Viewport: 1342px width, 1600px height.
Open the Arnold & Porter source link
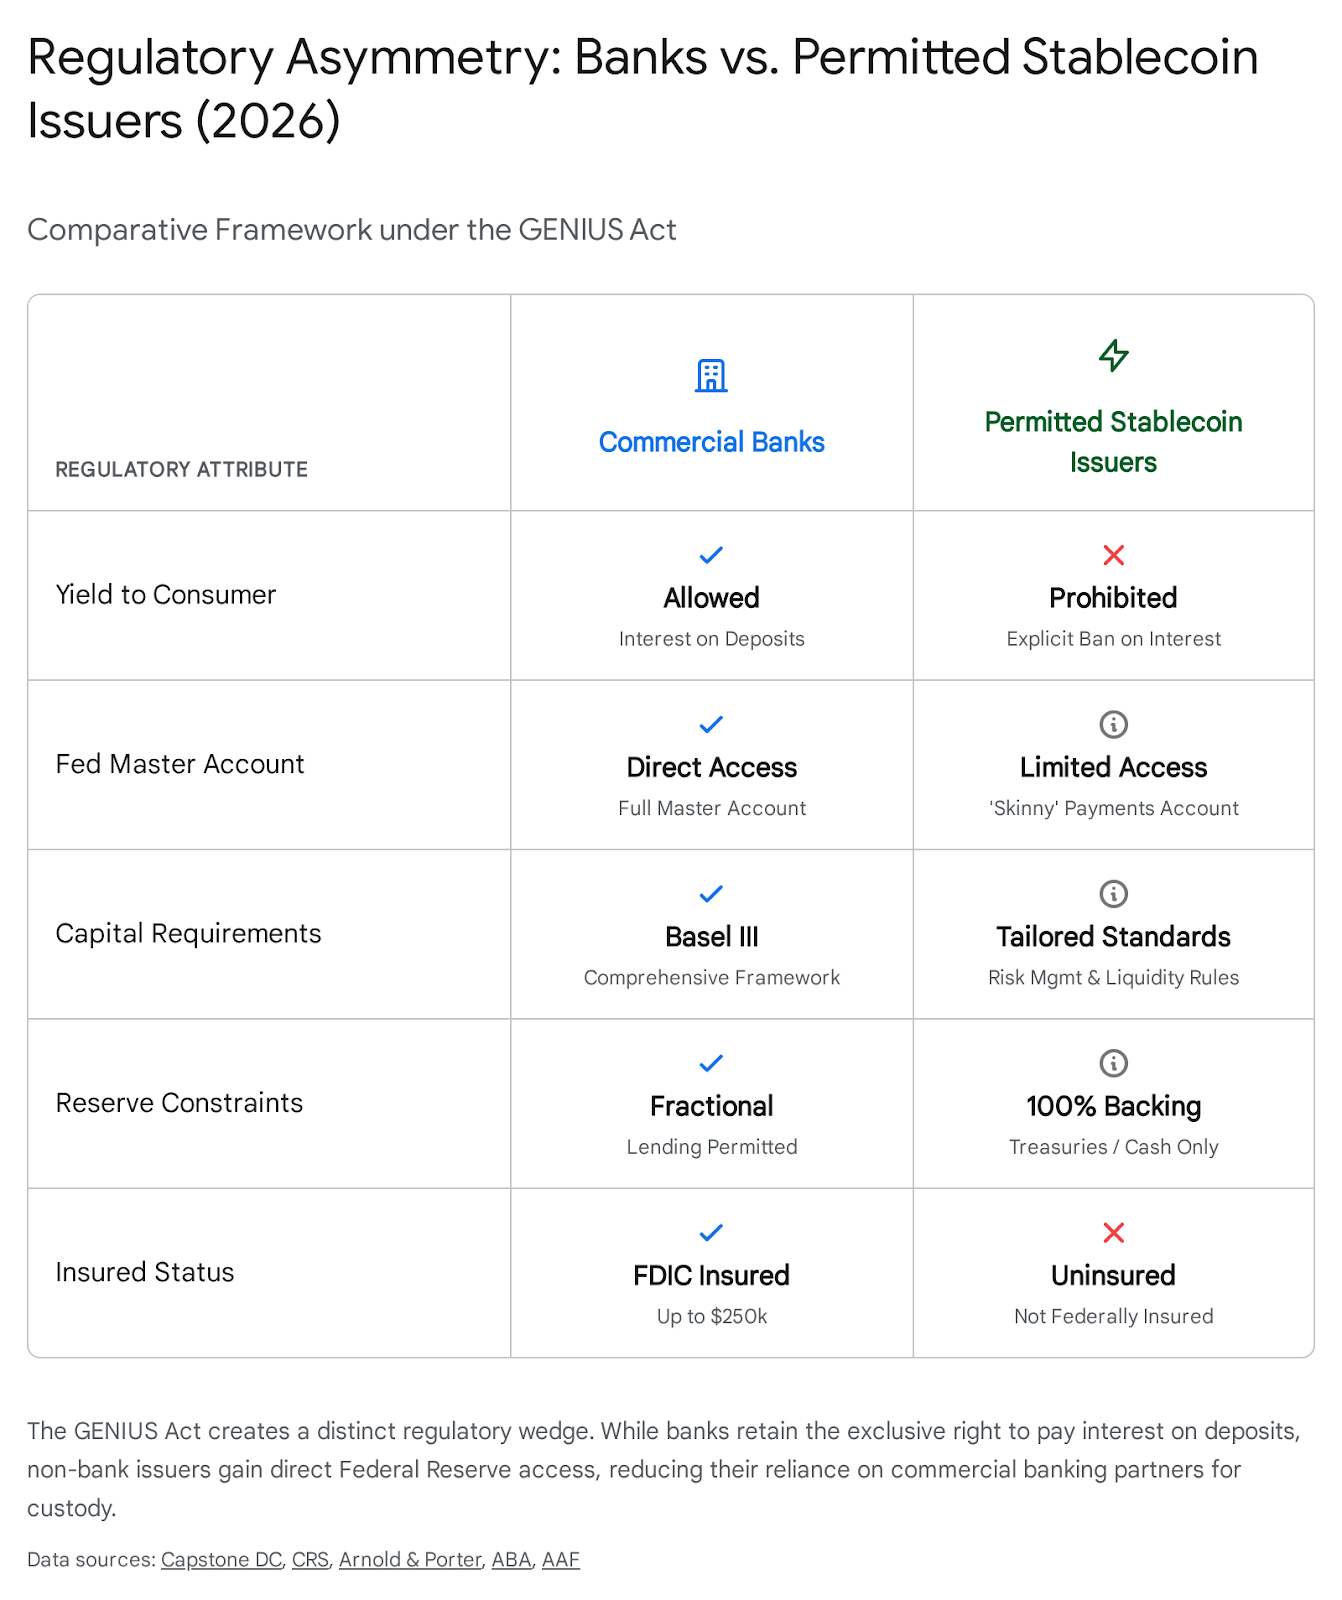click(x=410, y=1559)
